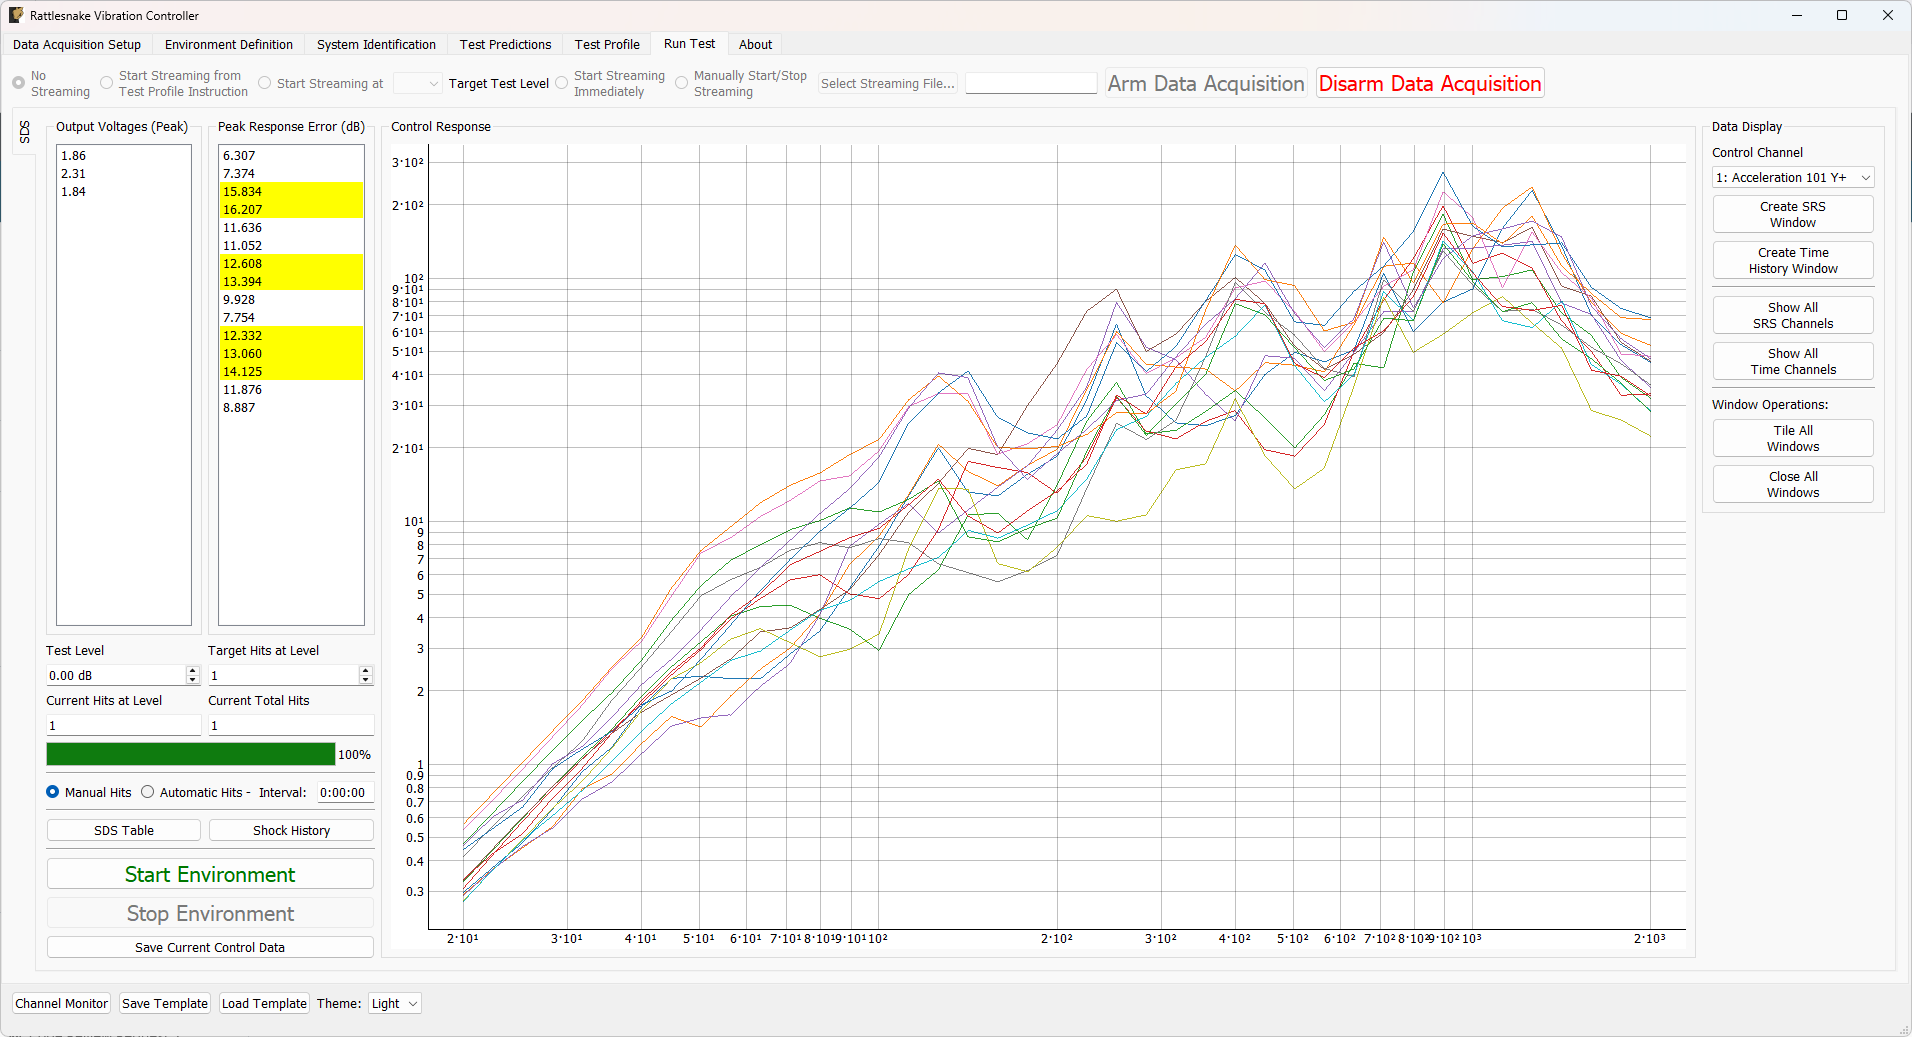Image resolution: width=1912 pixels, height=1037 pixels.
Task: Decrease Target Hits at Level stepper
Action: (366, 681)
